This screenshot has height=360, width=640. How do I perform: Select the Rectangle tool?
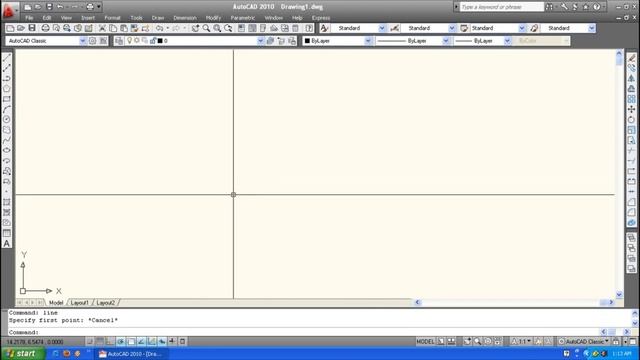[7, 99]
